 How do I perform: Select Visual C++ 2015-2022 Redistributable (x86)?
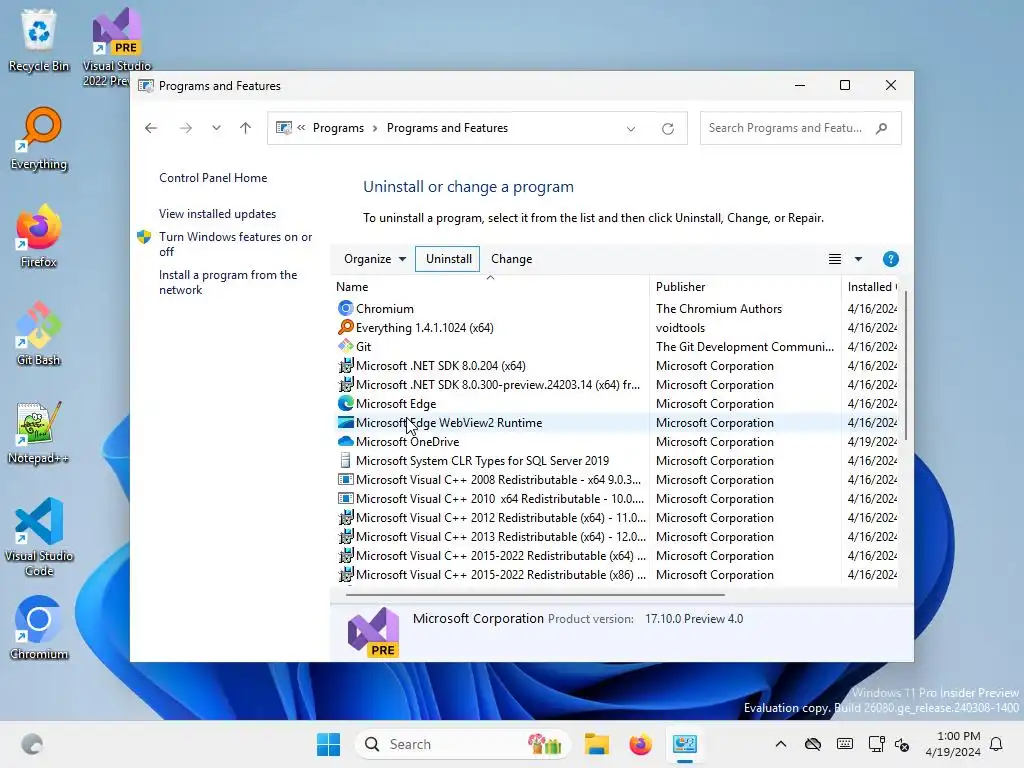617,575
